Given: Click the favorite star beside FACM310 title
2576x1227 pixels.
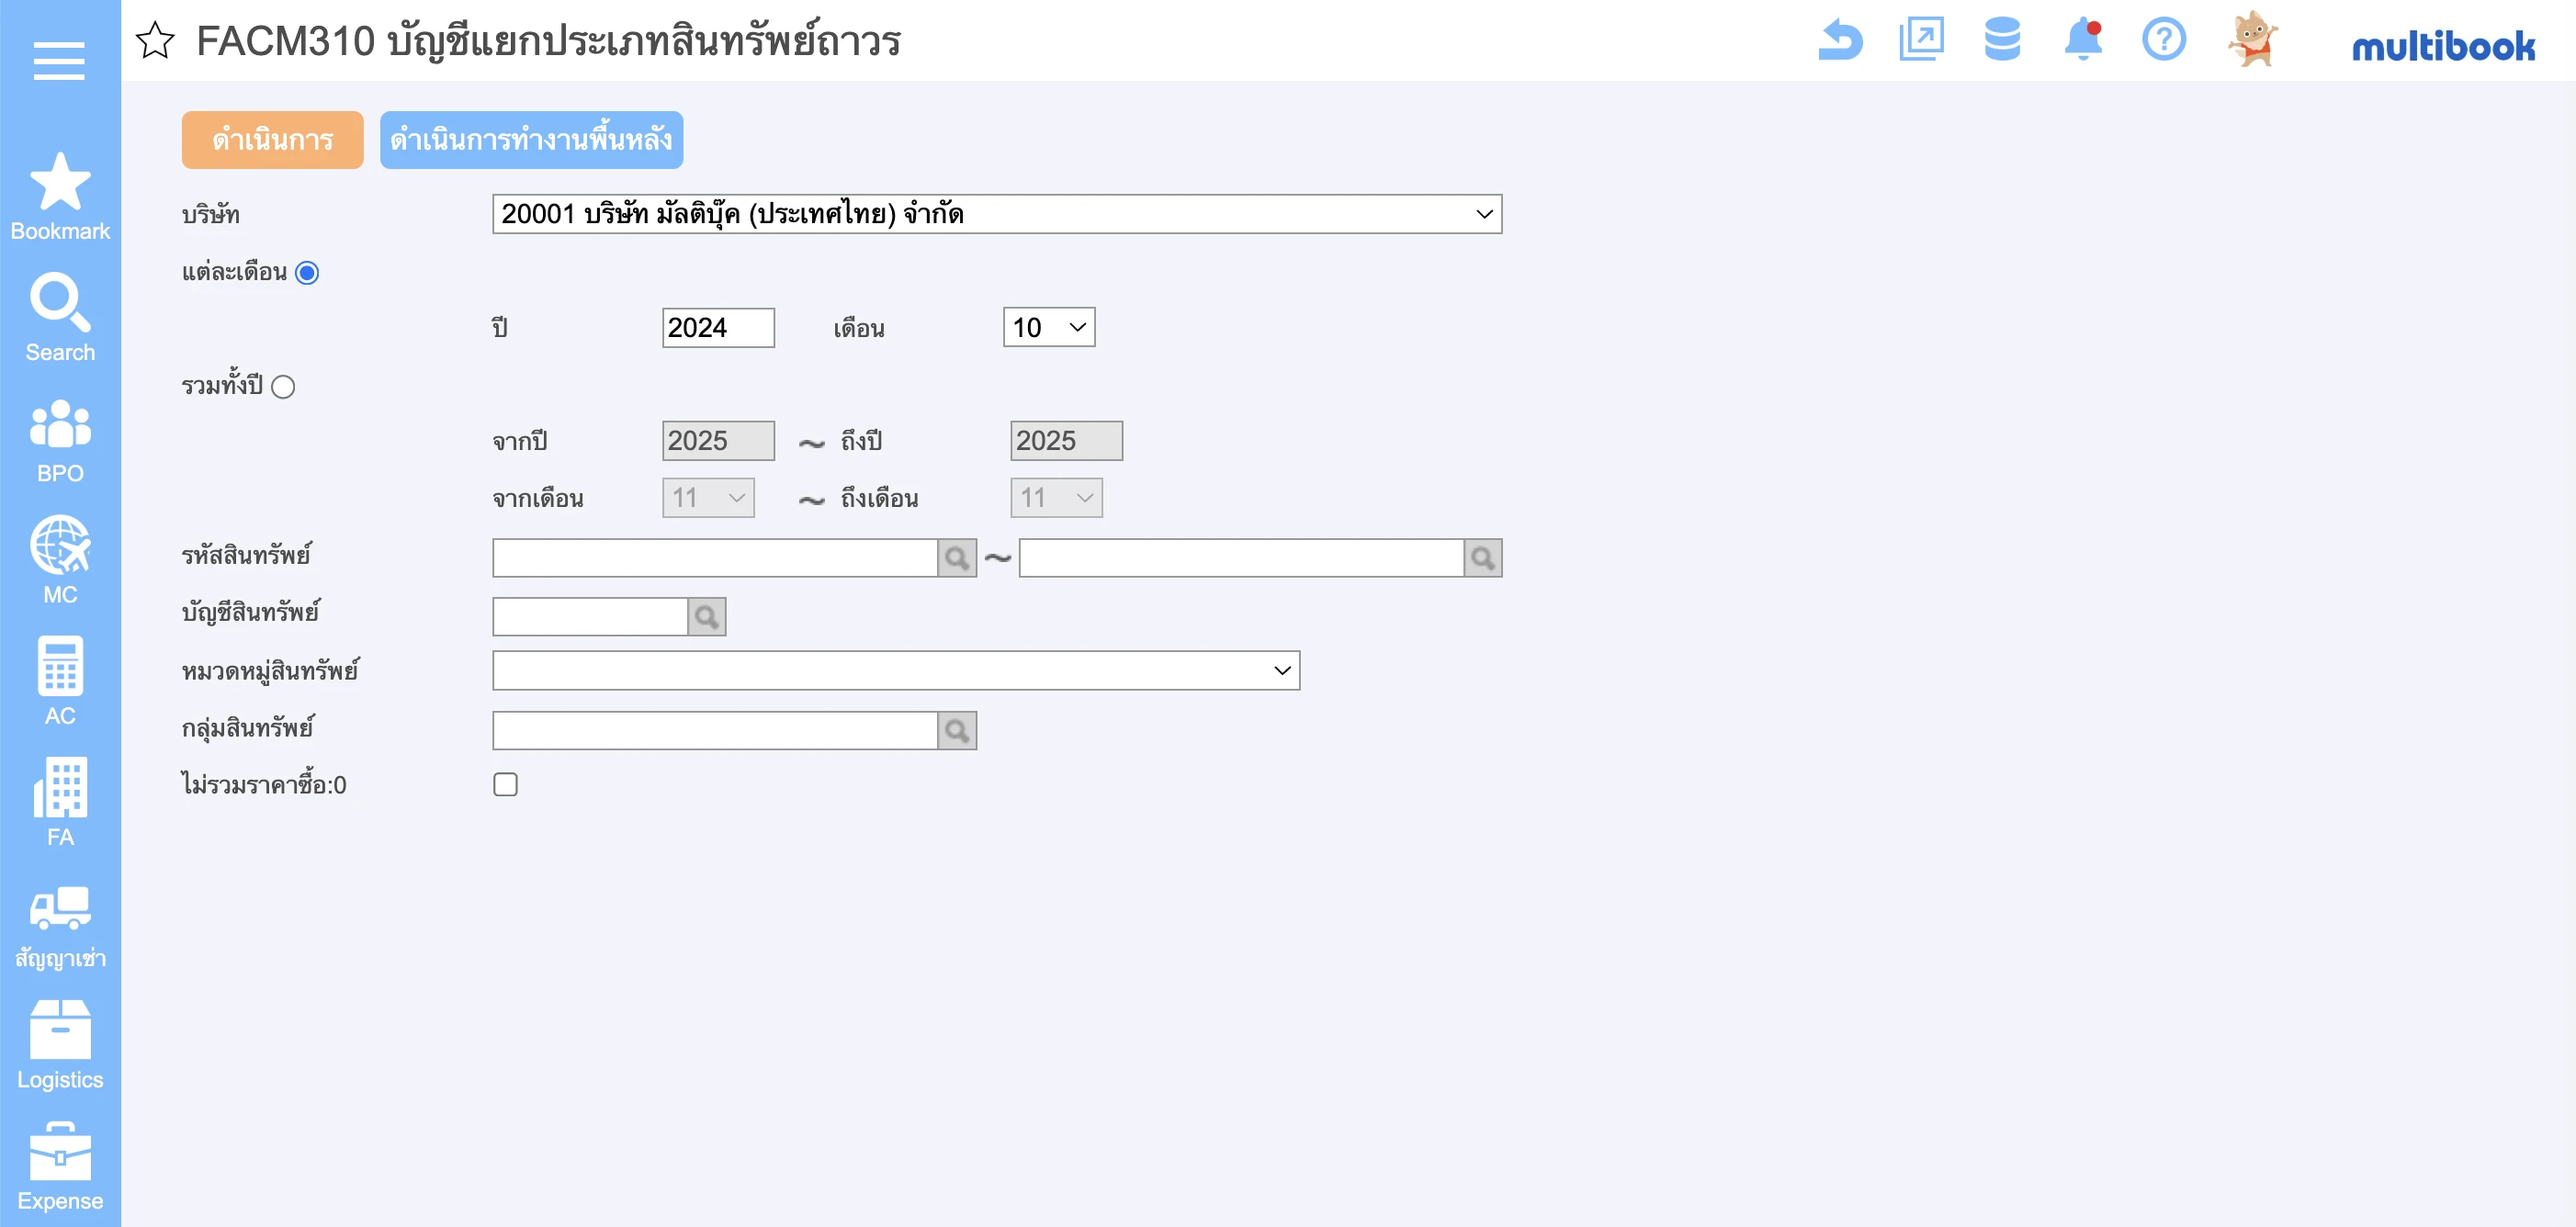Looking at the screenshot, I should pyautogui.click(x=155, y=41).
